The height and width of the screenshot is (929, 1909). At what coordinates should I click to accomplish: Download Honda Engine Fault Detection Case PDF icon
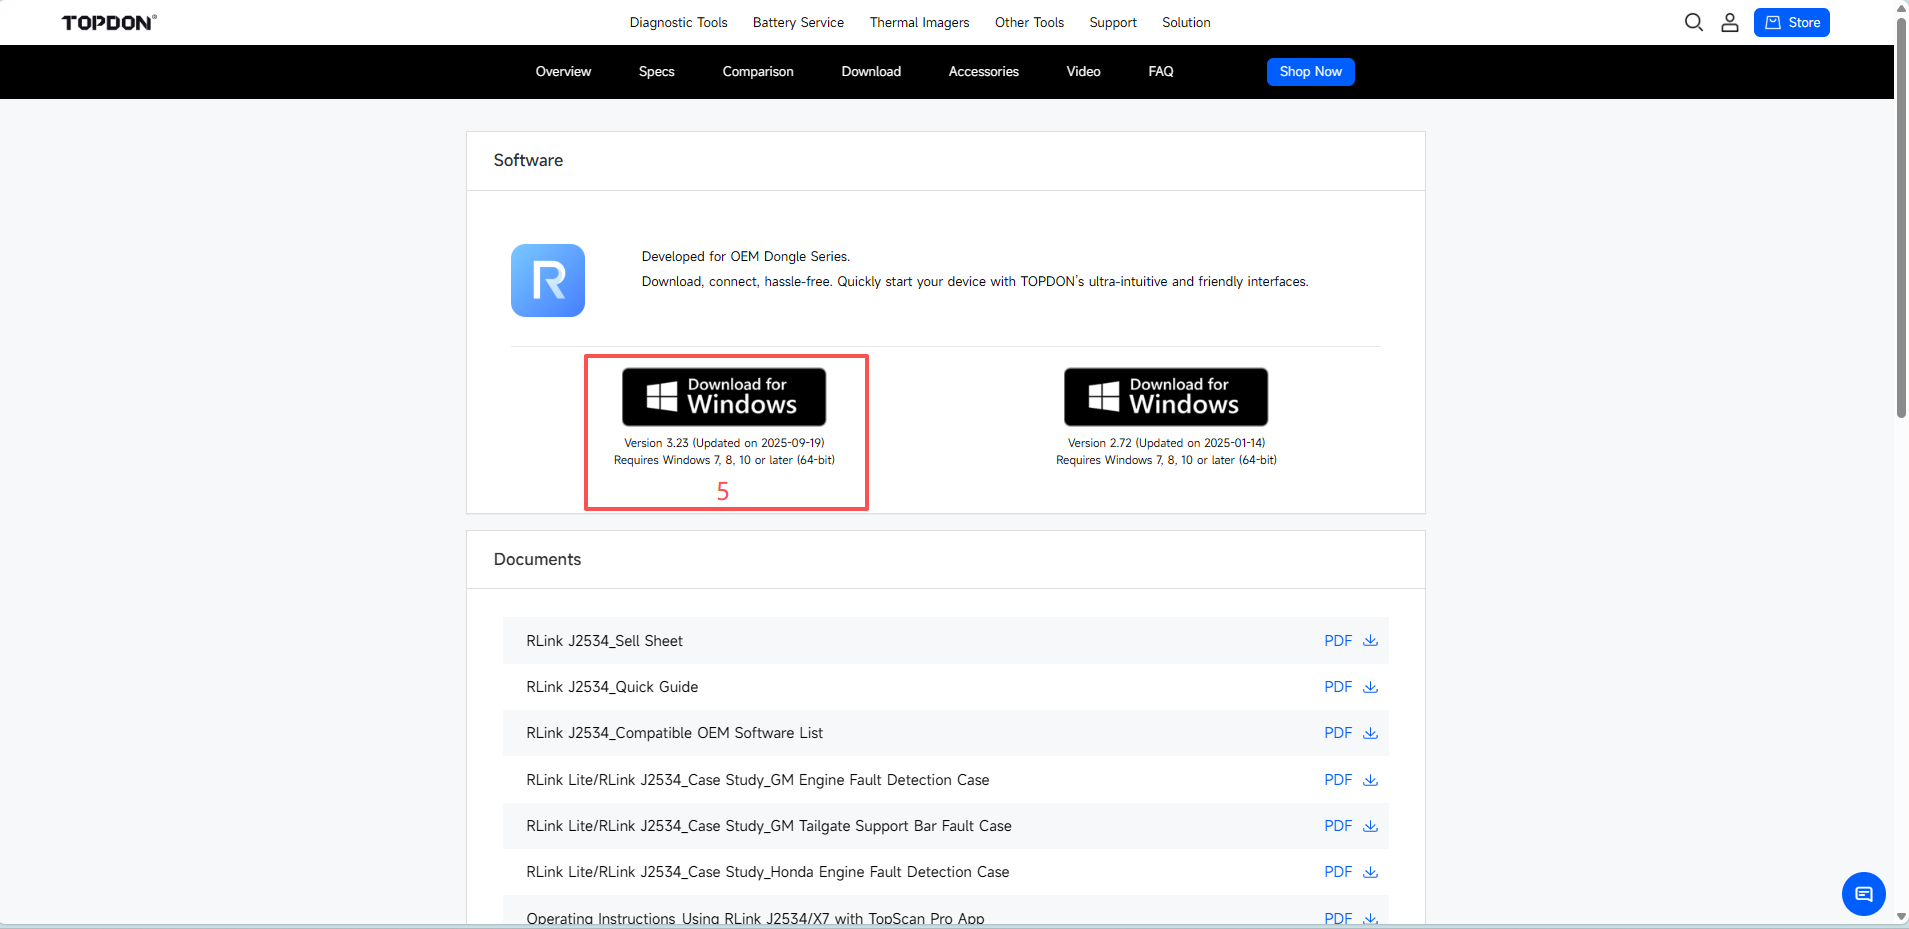[x=1370, y=872]
